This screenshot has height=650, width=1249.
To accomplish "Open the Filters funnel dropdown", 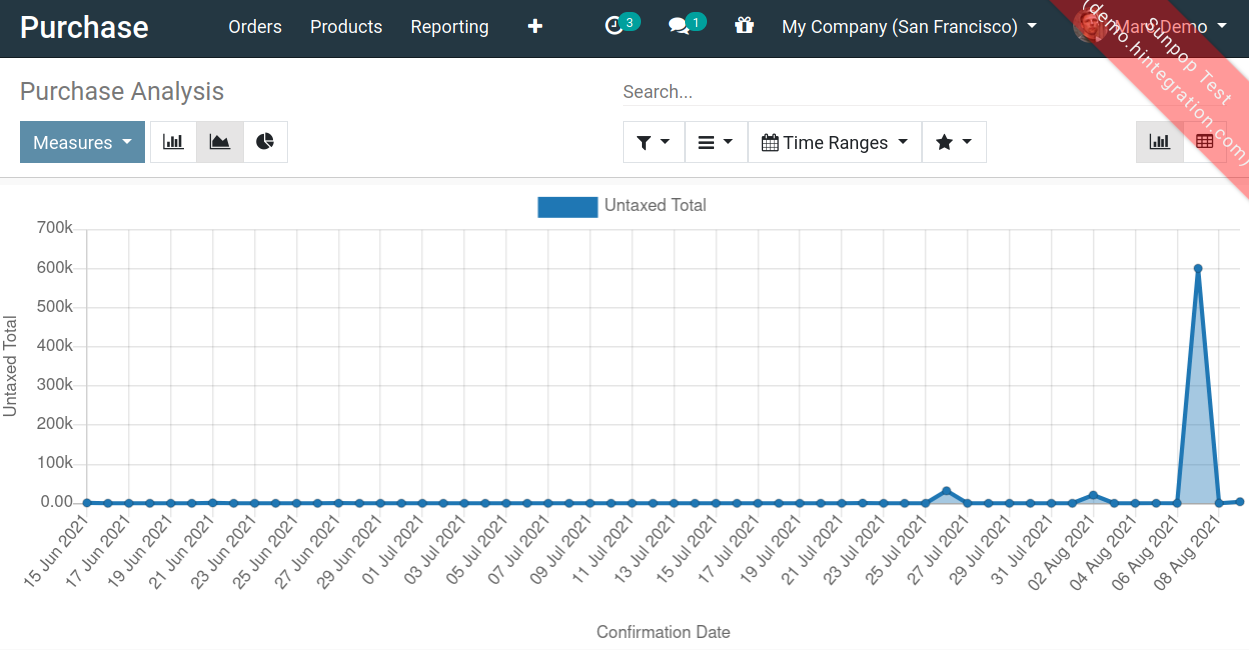I will [654, 142].
